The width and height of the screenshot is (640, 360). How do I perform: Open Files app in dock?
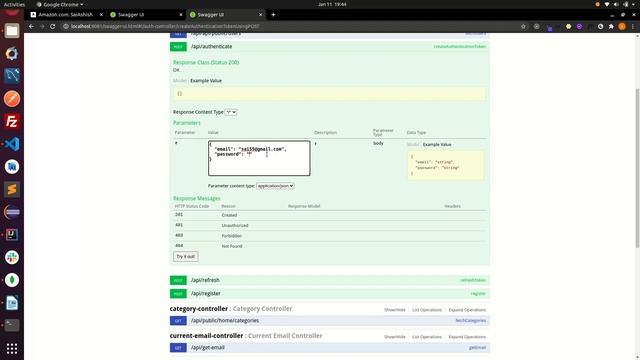point(12,31)
